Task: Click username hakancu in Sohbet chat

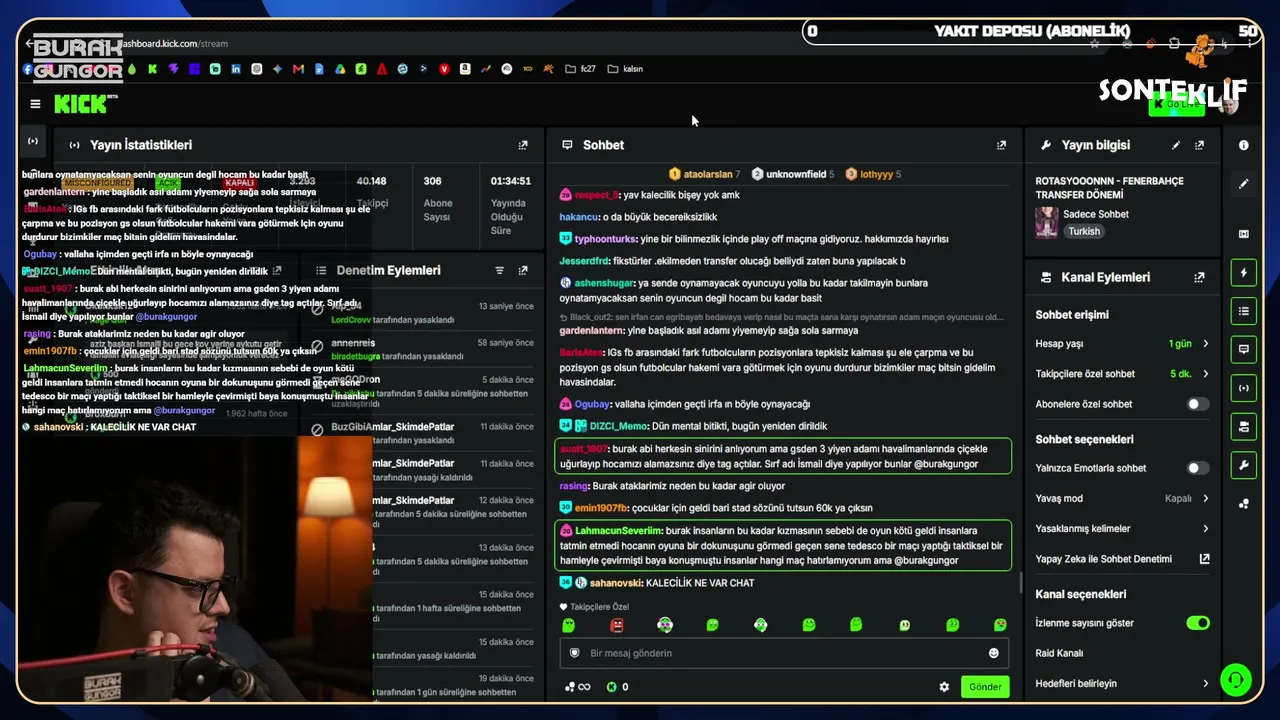Action: (x=578, y=217)
